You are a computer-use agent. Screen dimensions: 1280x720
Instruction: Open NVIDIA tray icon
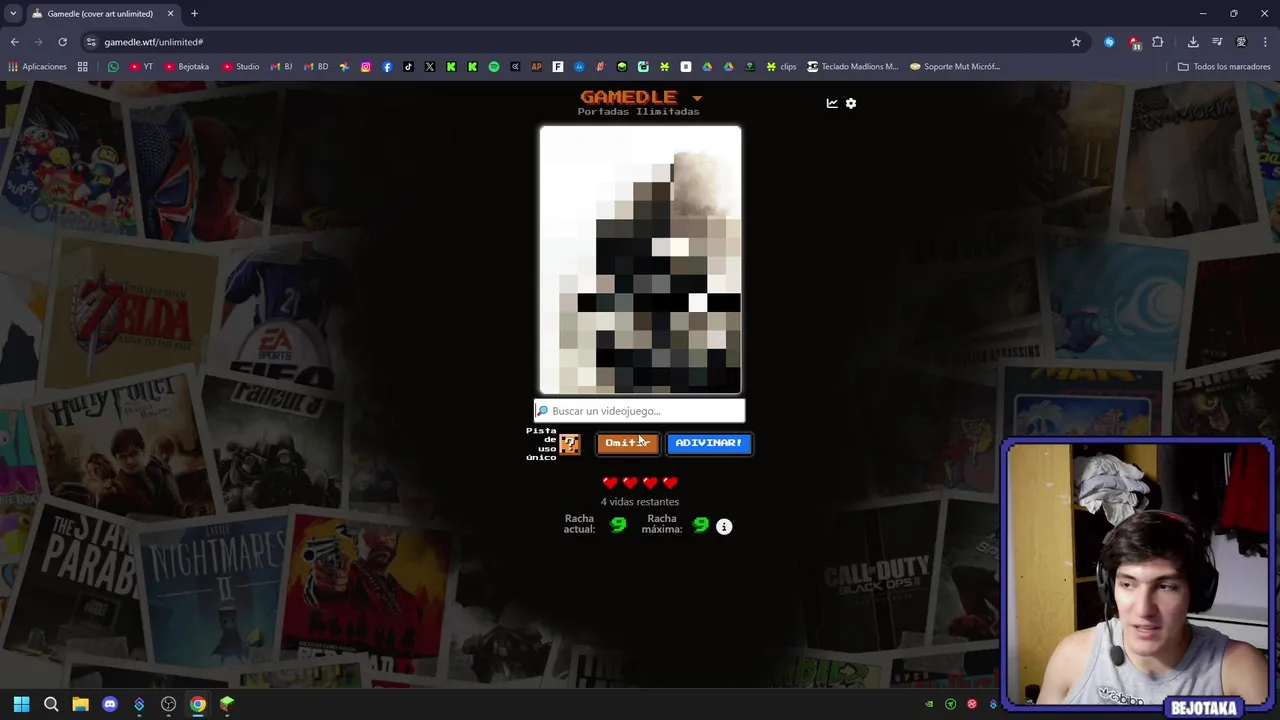tap(929, 704)
